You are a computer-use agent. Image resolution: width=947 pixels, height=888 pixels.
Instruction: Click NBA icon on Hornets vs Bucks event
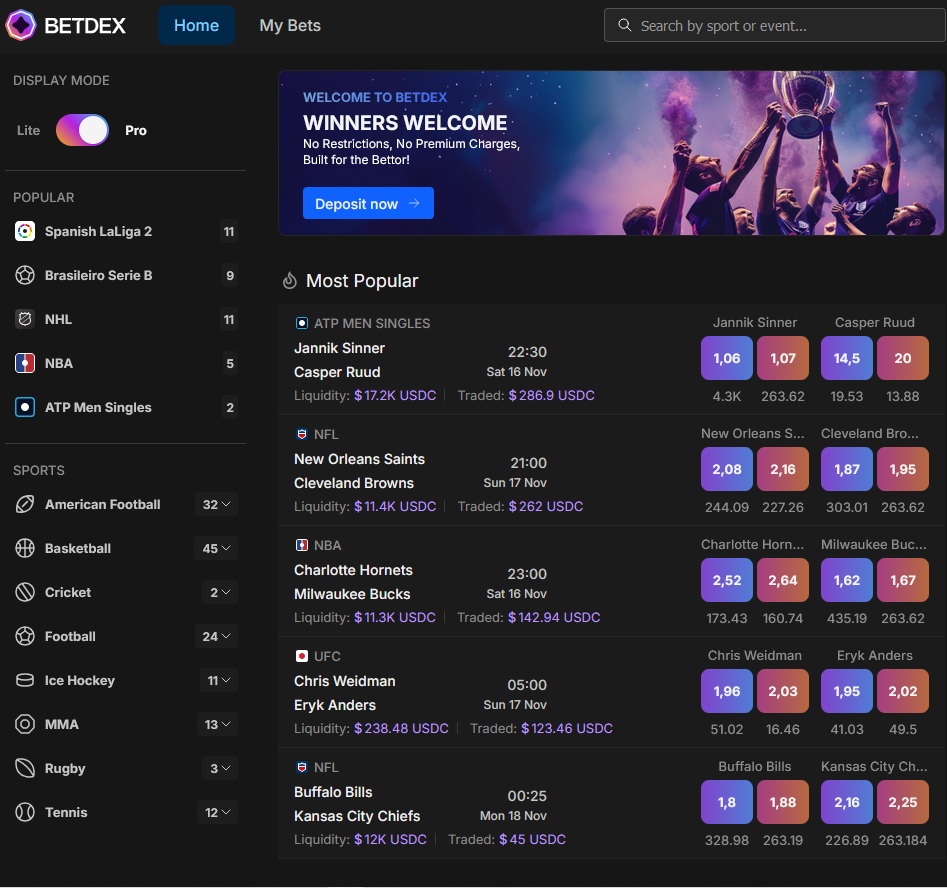[x=301, y=545]
